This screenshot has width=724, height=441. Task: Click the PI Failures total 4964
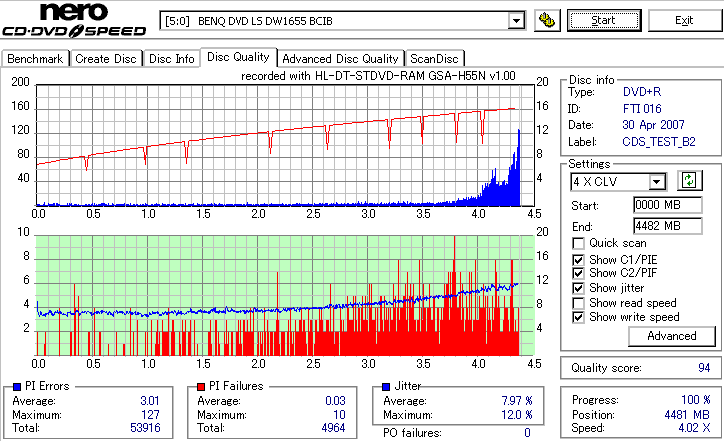tap(333, 428)
